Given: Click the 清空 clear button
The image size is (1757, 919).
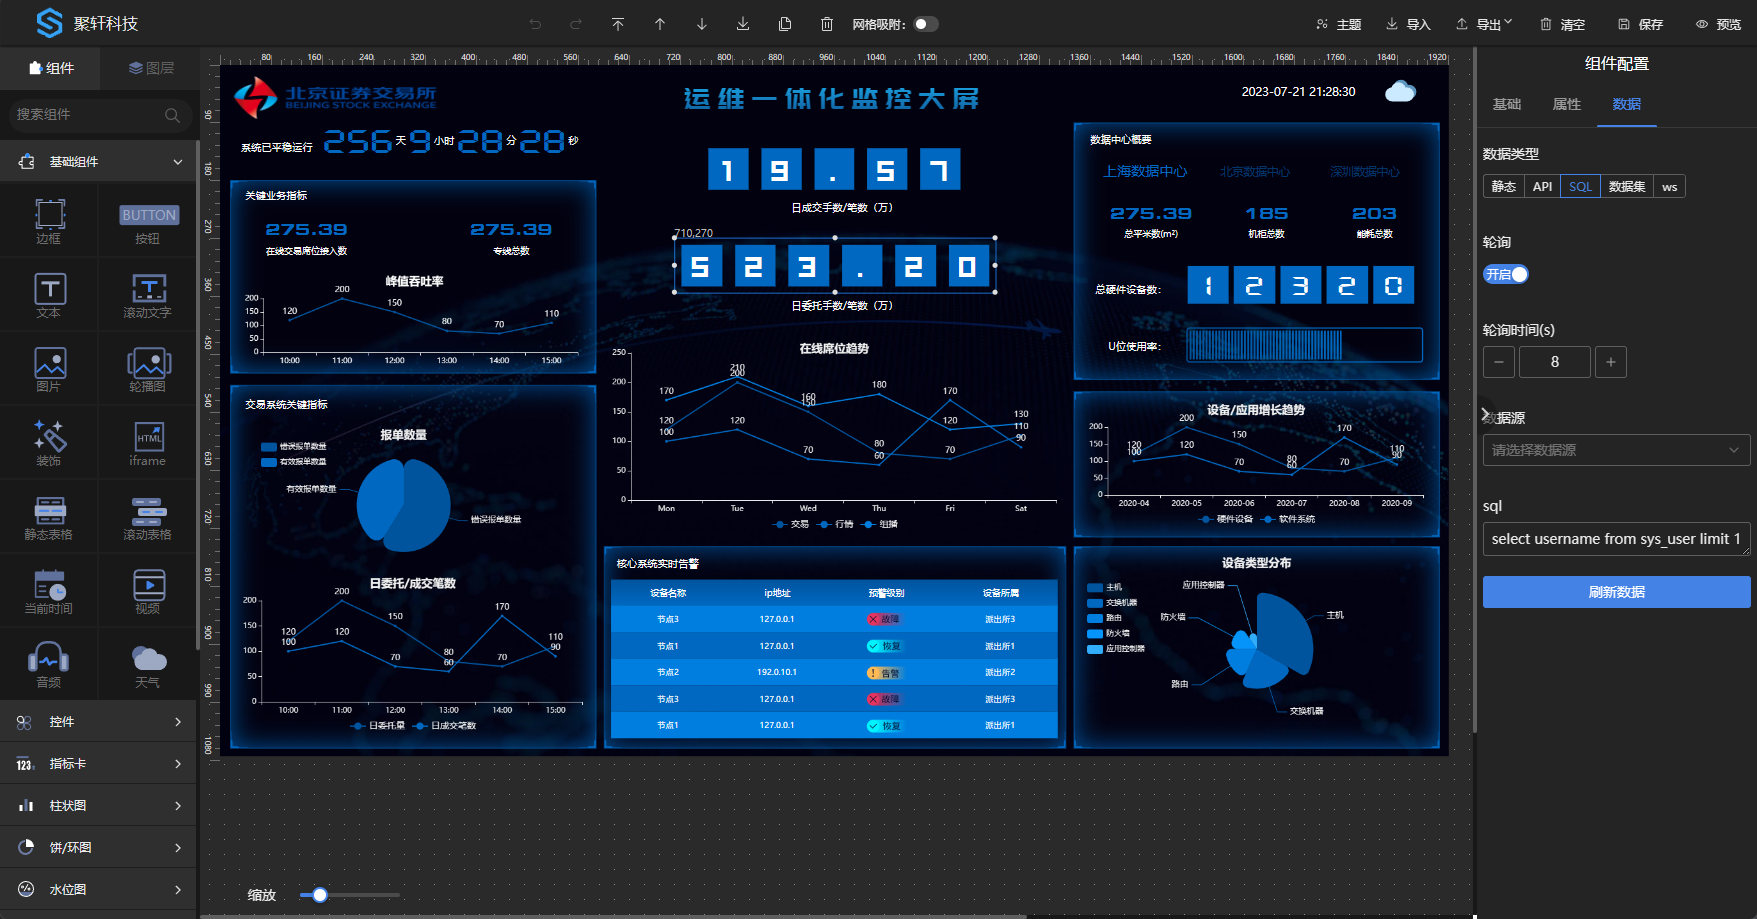Looking at the screenshot, I should [1562, 24].
